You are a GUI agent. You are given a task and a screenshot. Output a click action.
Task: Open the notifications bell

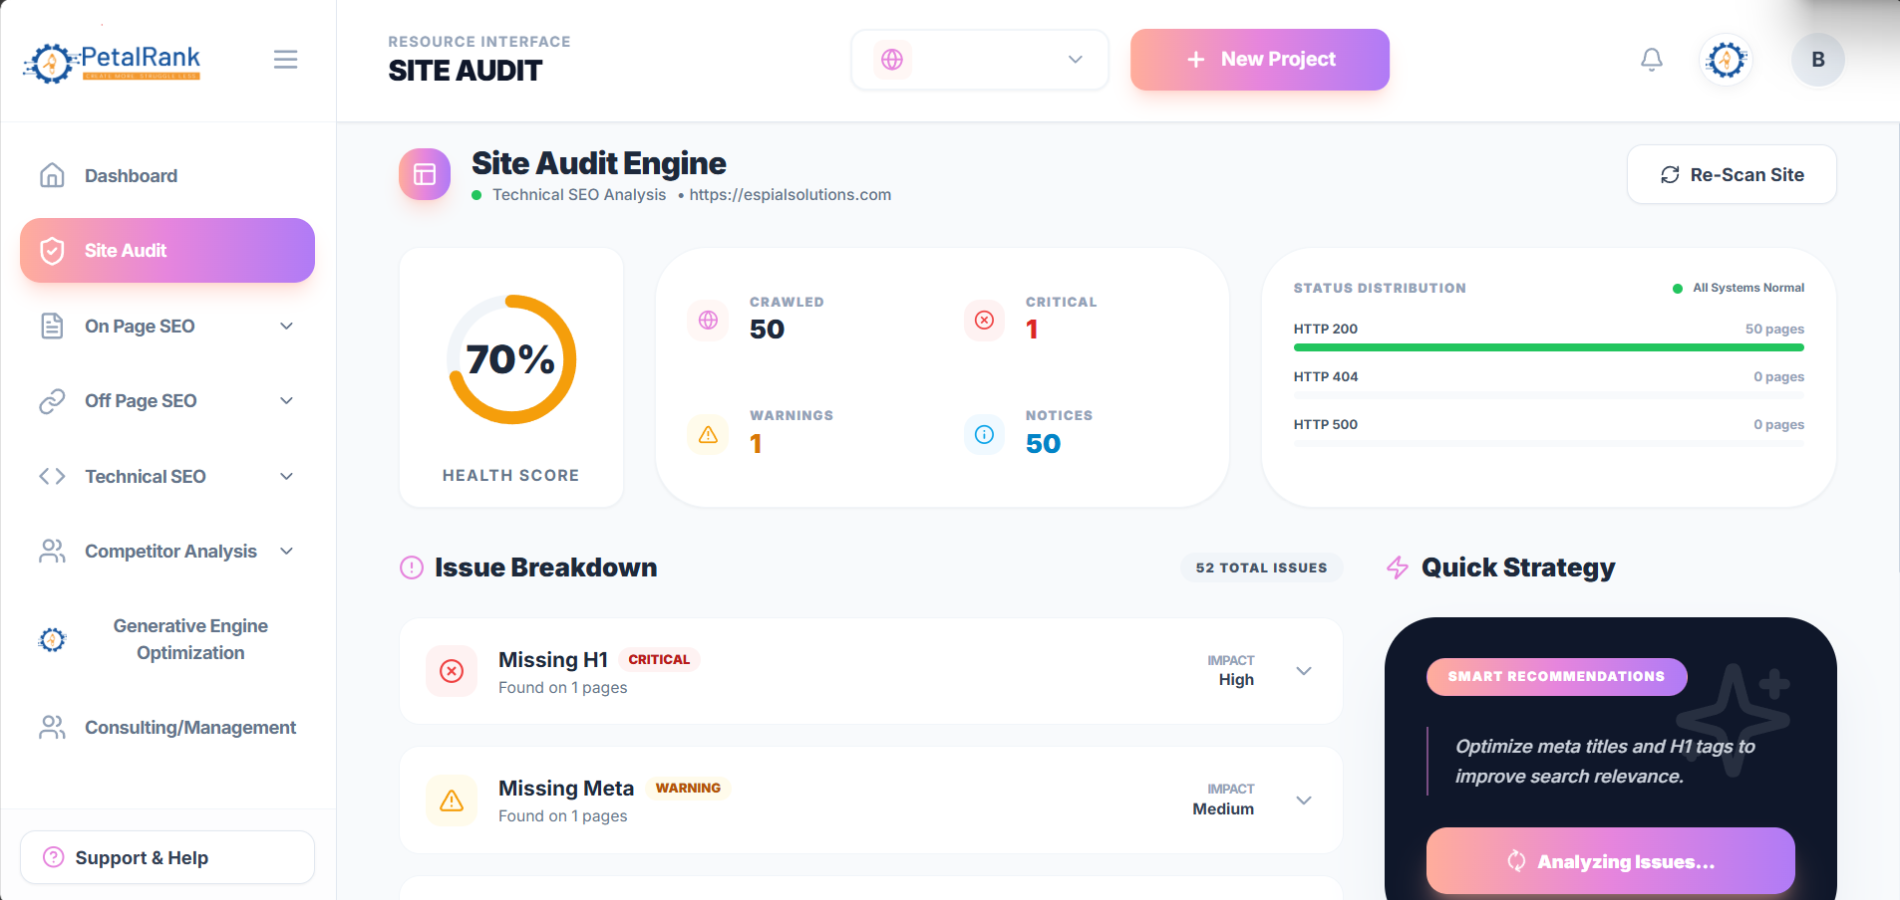click(x=1652, y=60)
